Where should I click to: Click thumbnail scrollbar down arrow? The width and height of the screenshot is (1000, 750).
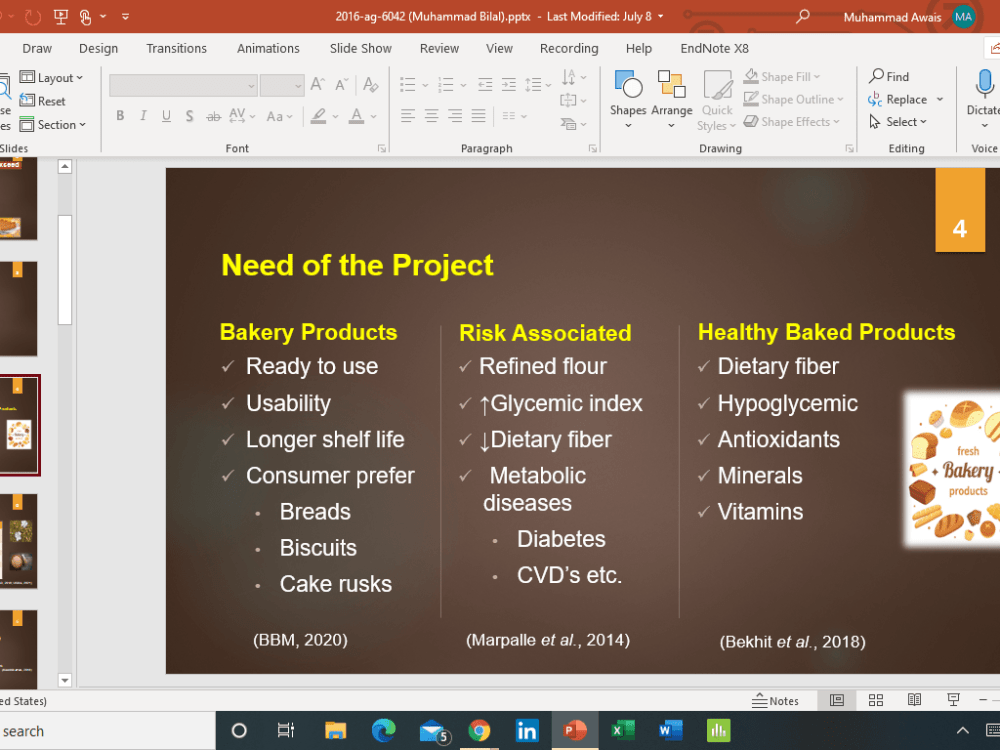point(64,680)
